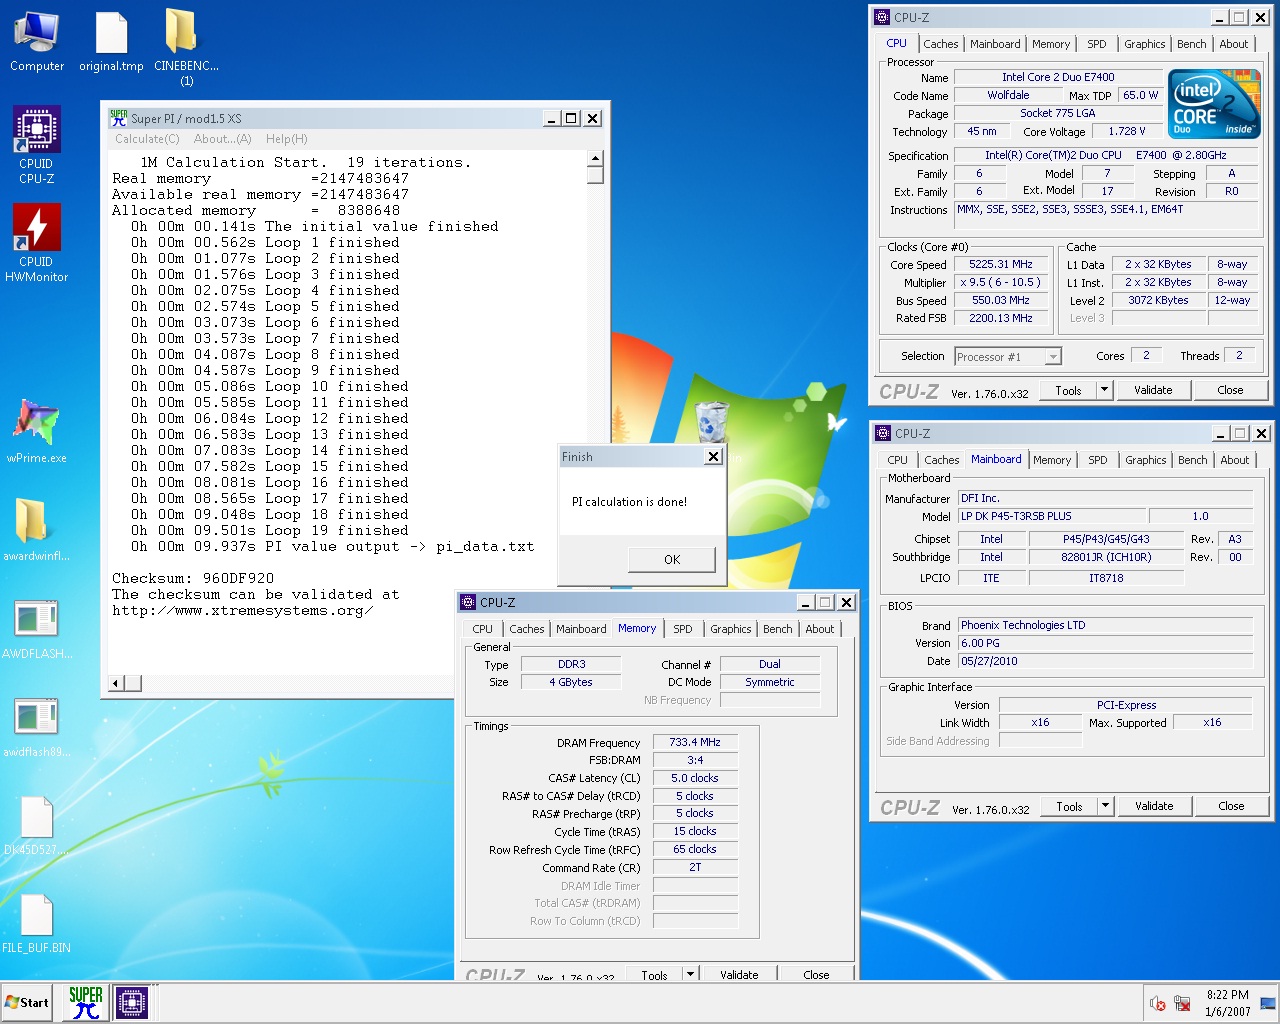Open the CINEBENC... folder icon
Screen dimensions: 1280x1024
coord(186,47)
